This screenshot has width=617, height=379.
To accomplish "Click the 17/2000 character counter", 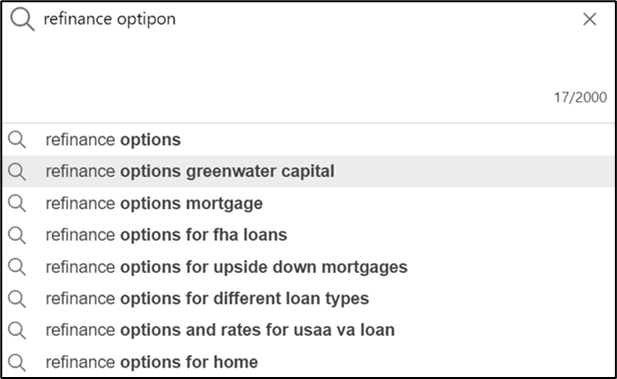I will pos(580,97).
